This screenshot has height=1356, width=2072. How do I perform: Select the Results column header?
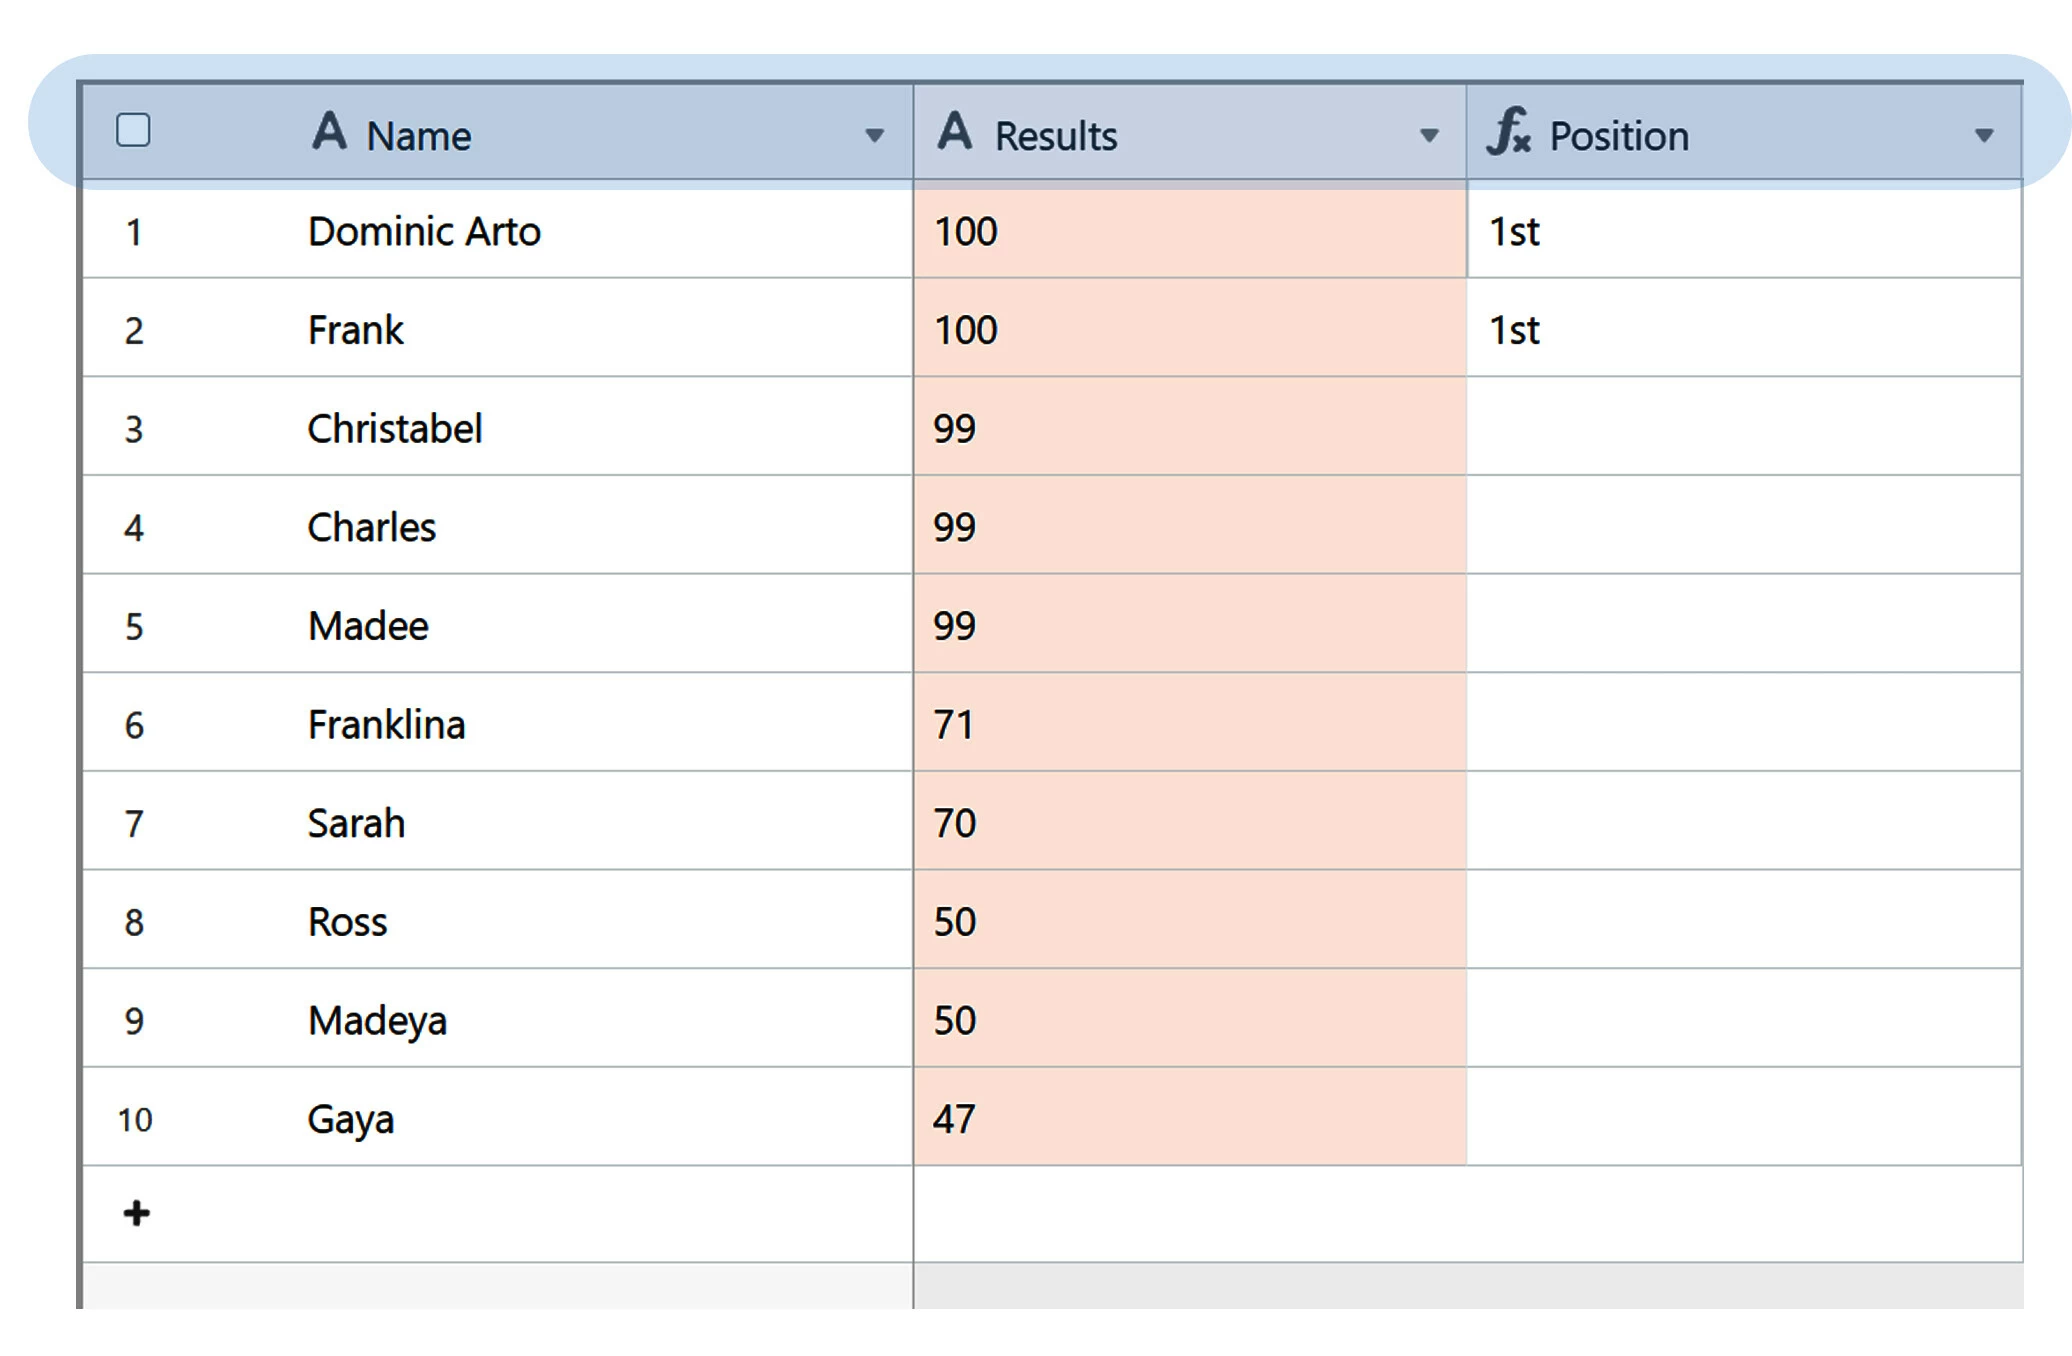point(1190,132)
